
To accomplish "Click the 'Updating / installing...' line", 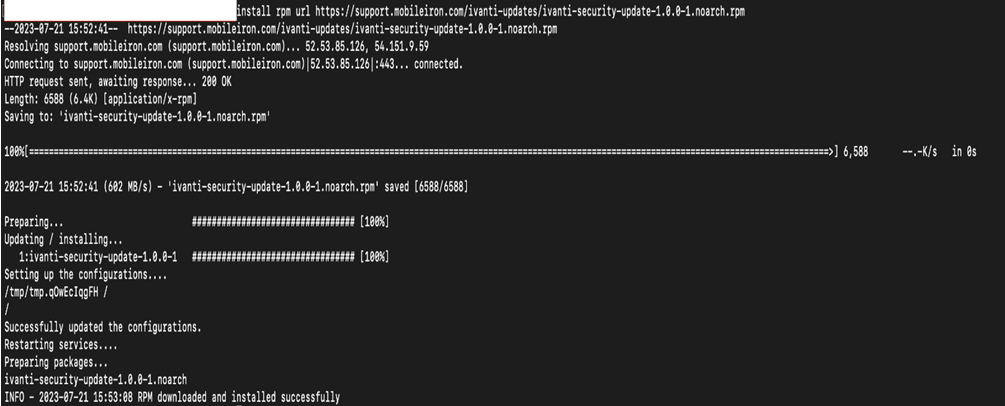I will click(x=63, y=239).
